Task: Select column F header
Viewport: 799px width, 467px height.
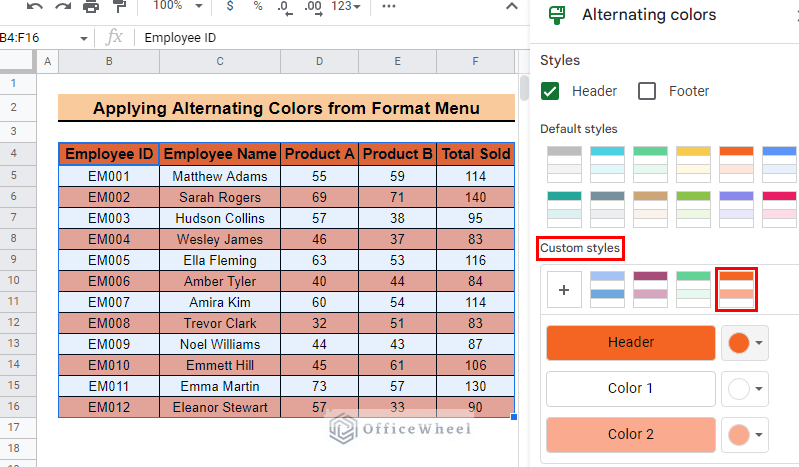Action: click(475, 62)
